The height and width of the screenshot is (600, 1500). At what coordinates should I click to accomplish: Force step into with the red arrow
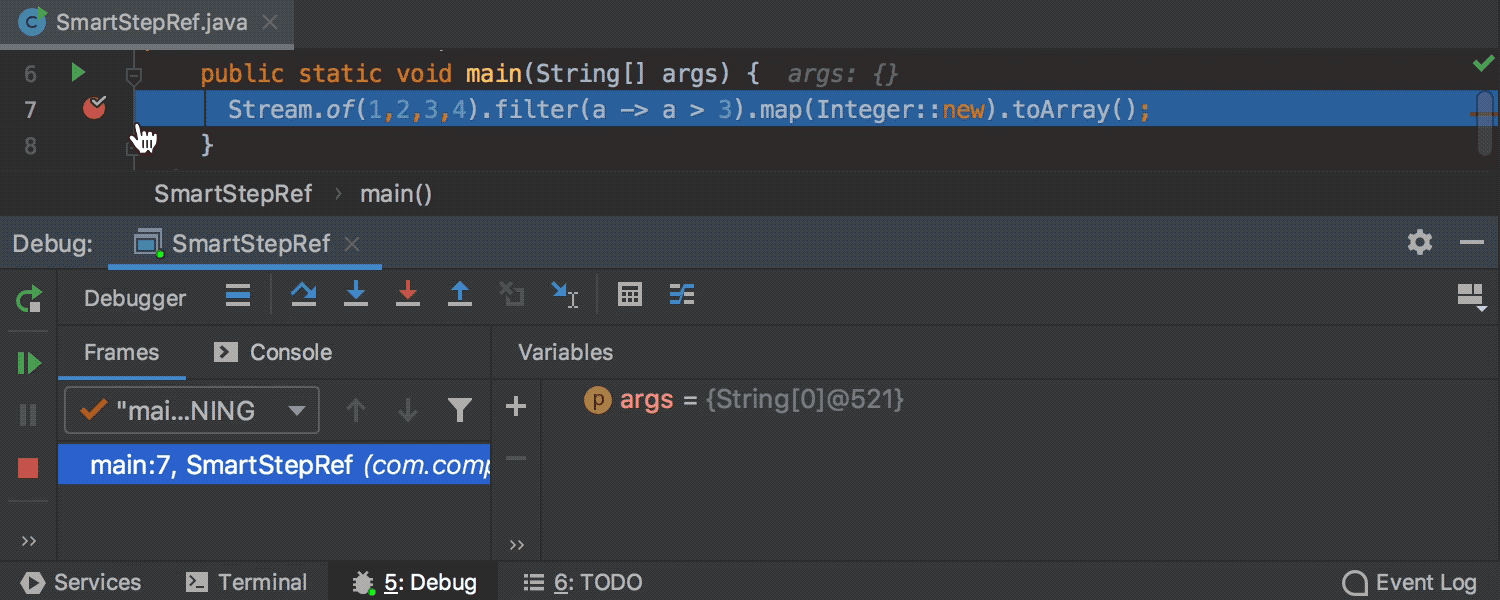408,294
